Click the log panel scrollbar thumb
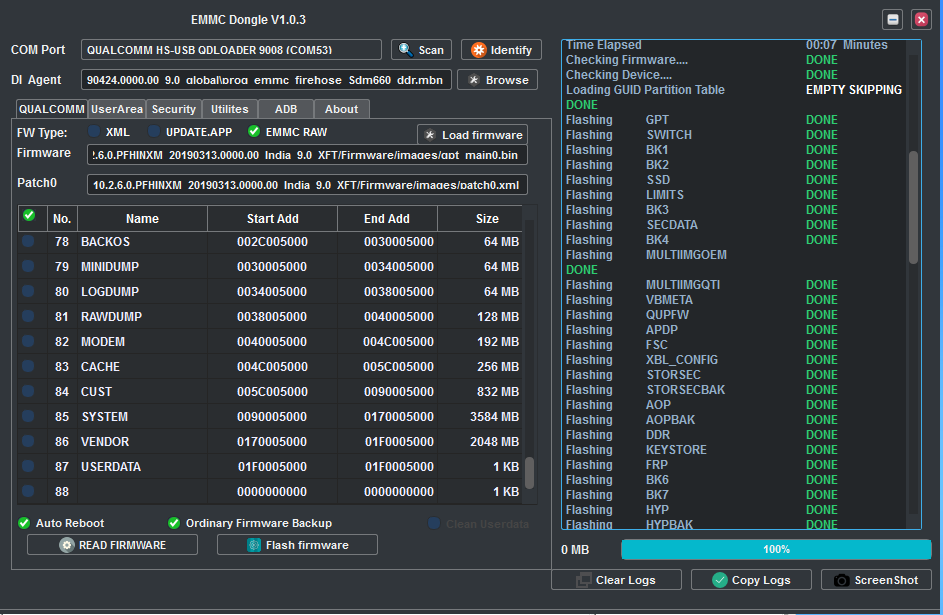This screenshot has width=943, height=615. 914,207
